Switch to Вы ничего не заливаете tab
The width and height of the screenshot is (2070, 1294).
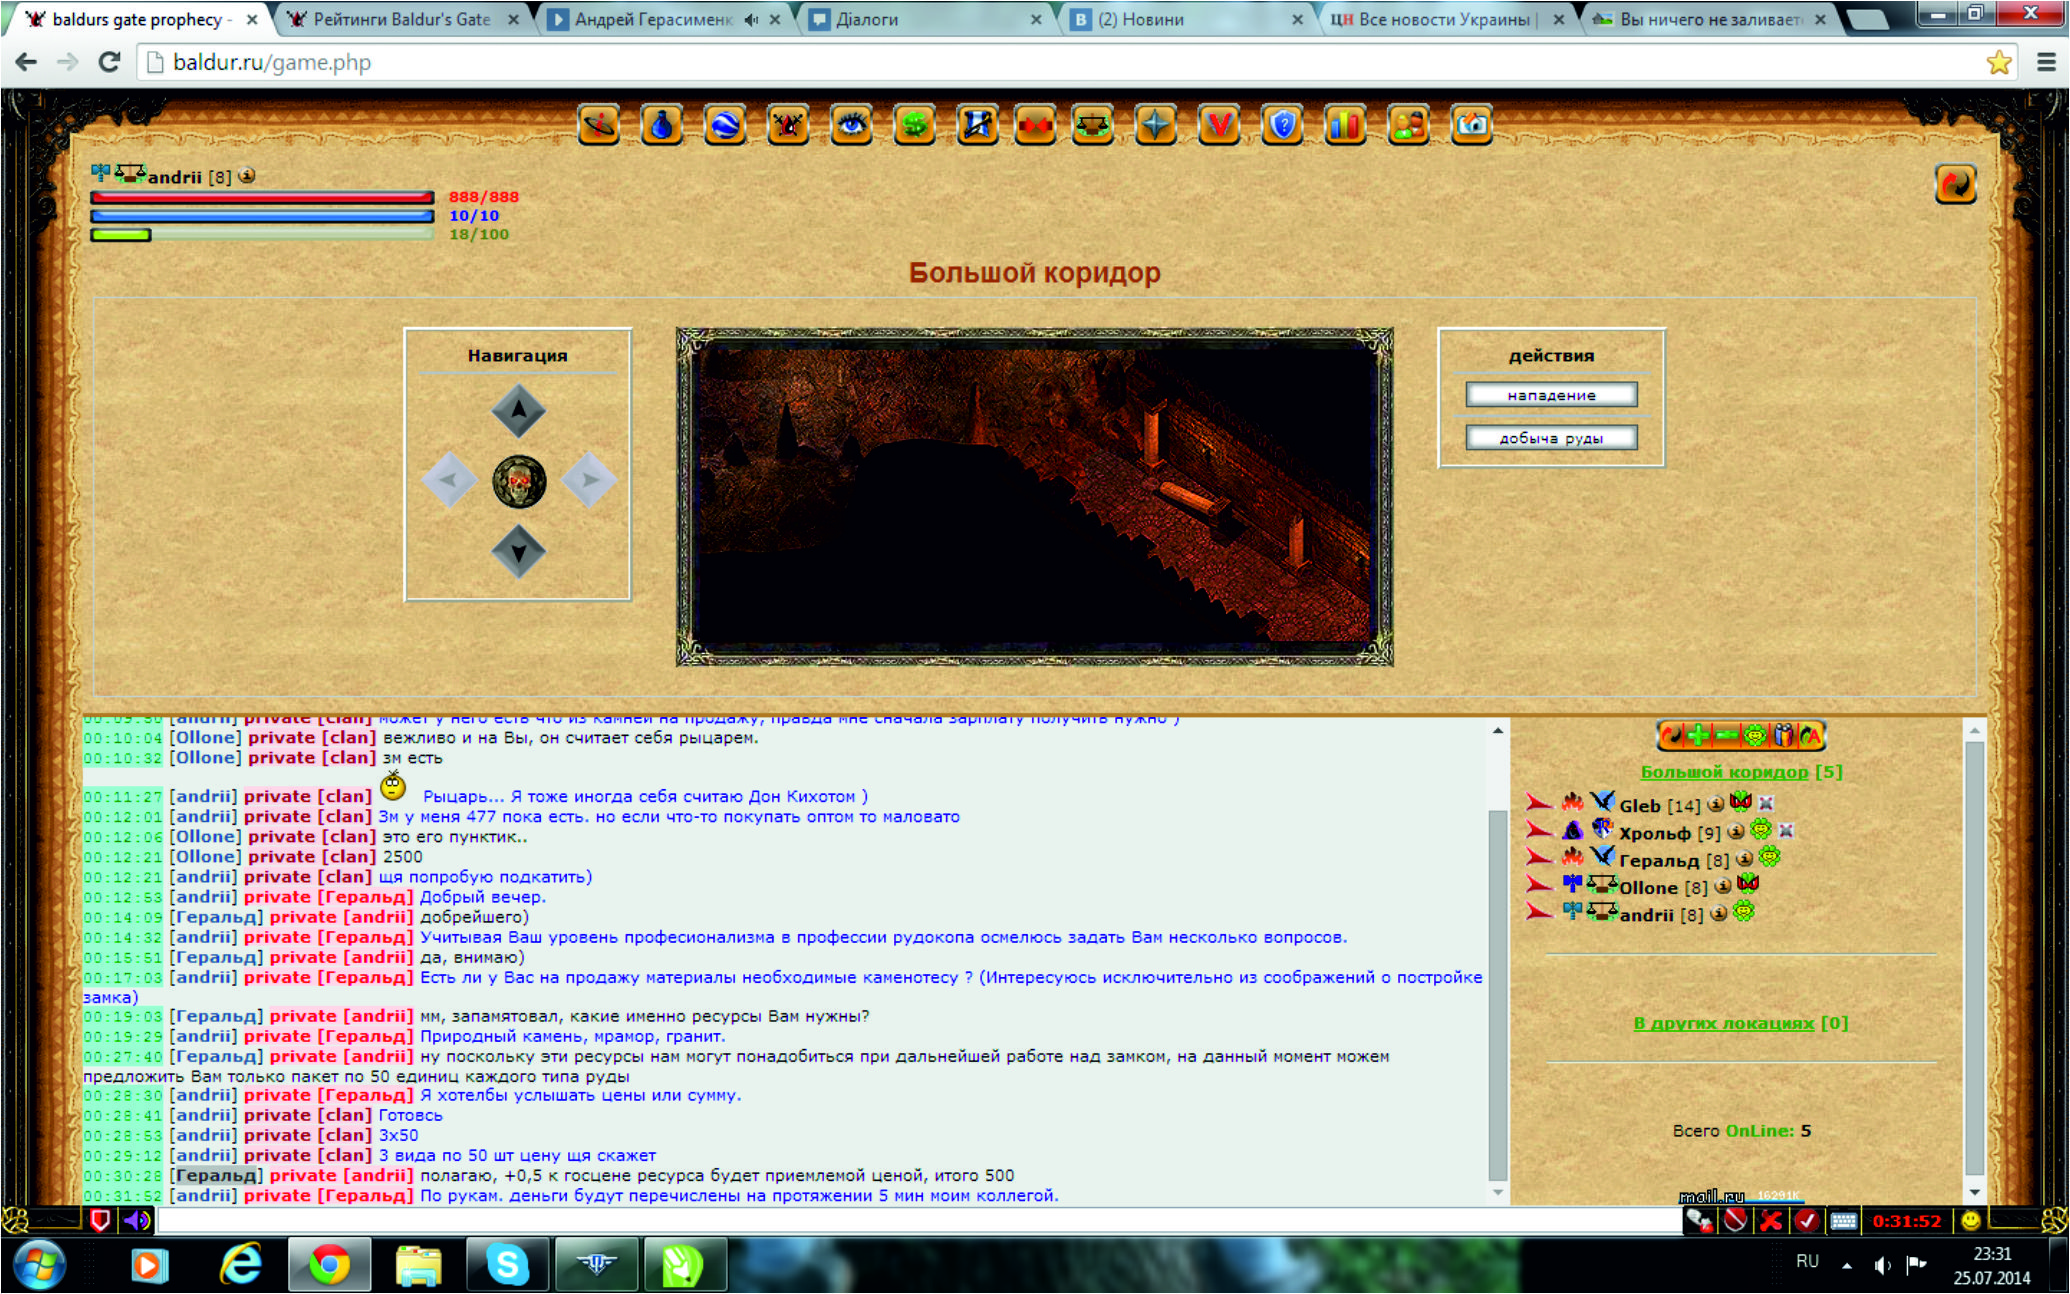coord(1710,19)
